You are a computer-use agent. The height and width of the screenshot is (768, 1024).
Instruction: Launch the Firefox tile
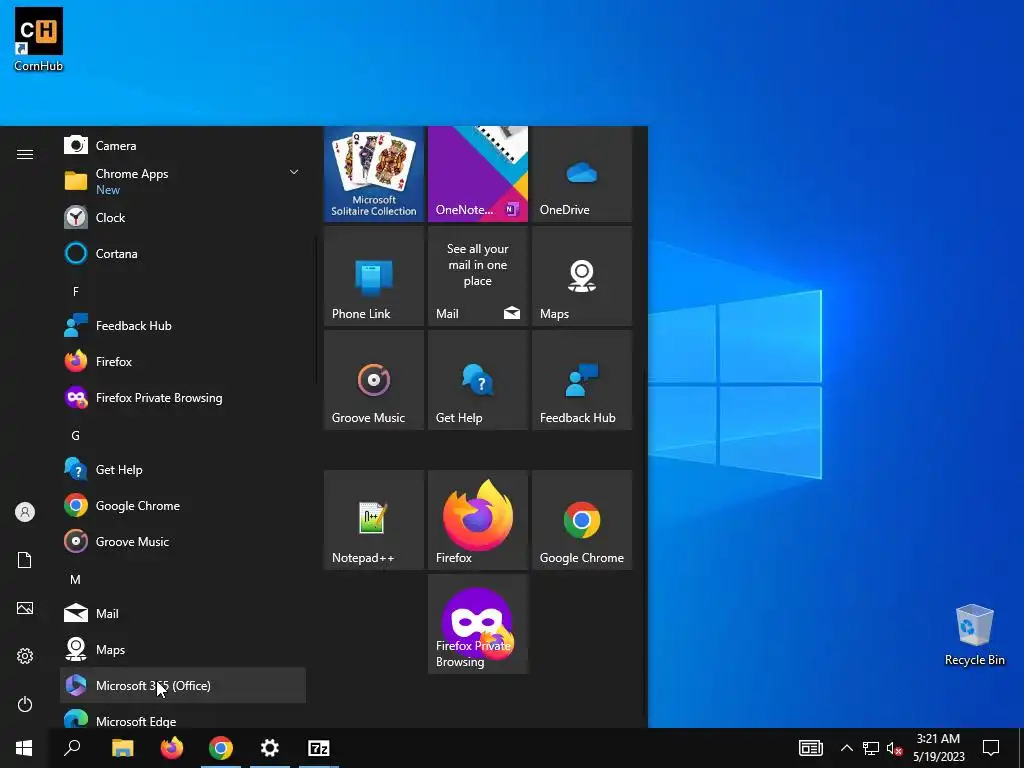tap(477, 520)
